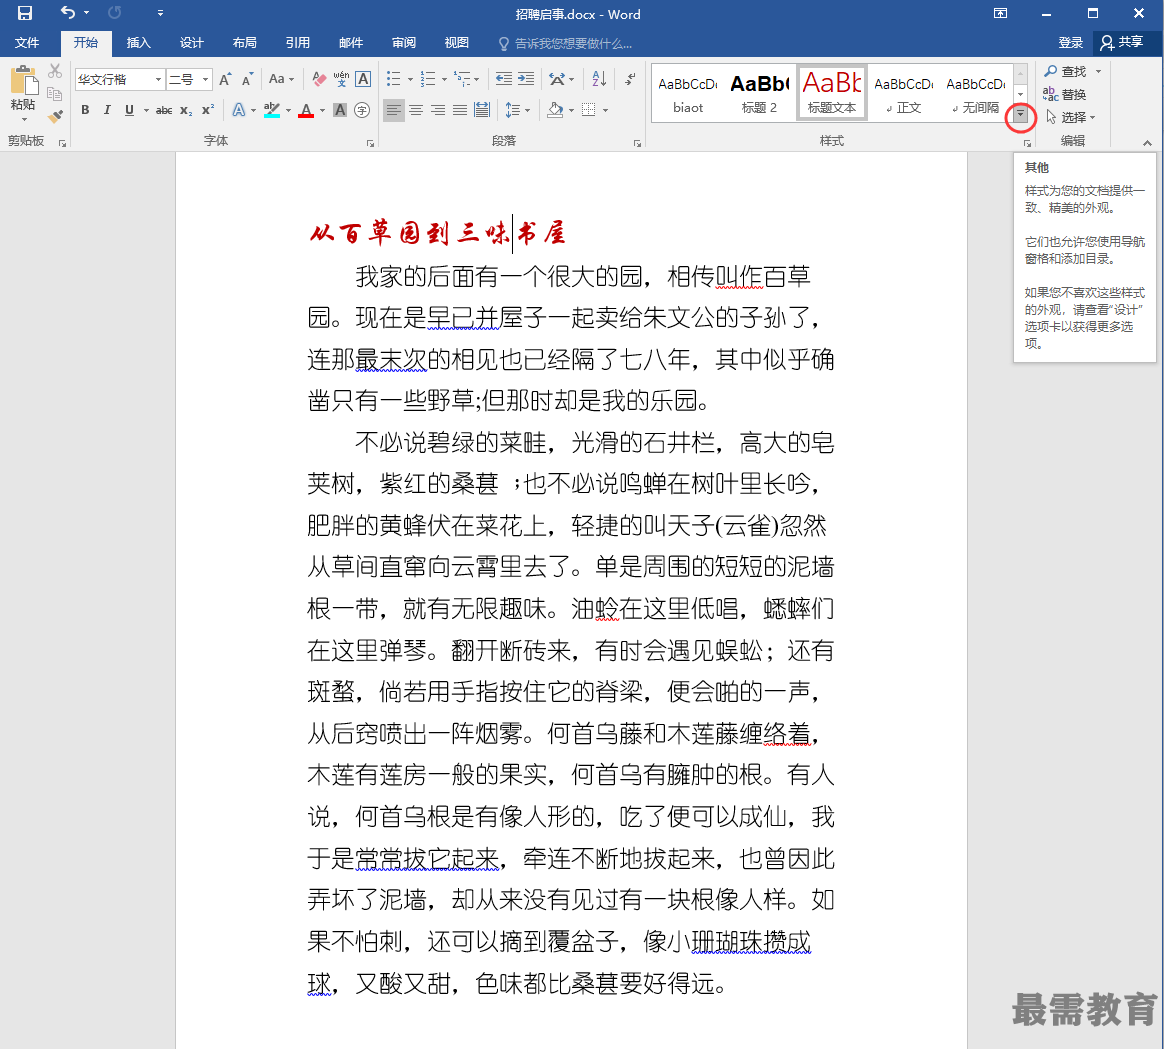Click the Save icon in quick access toolbar

pos(24,13)
